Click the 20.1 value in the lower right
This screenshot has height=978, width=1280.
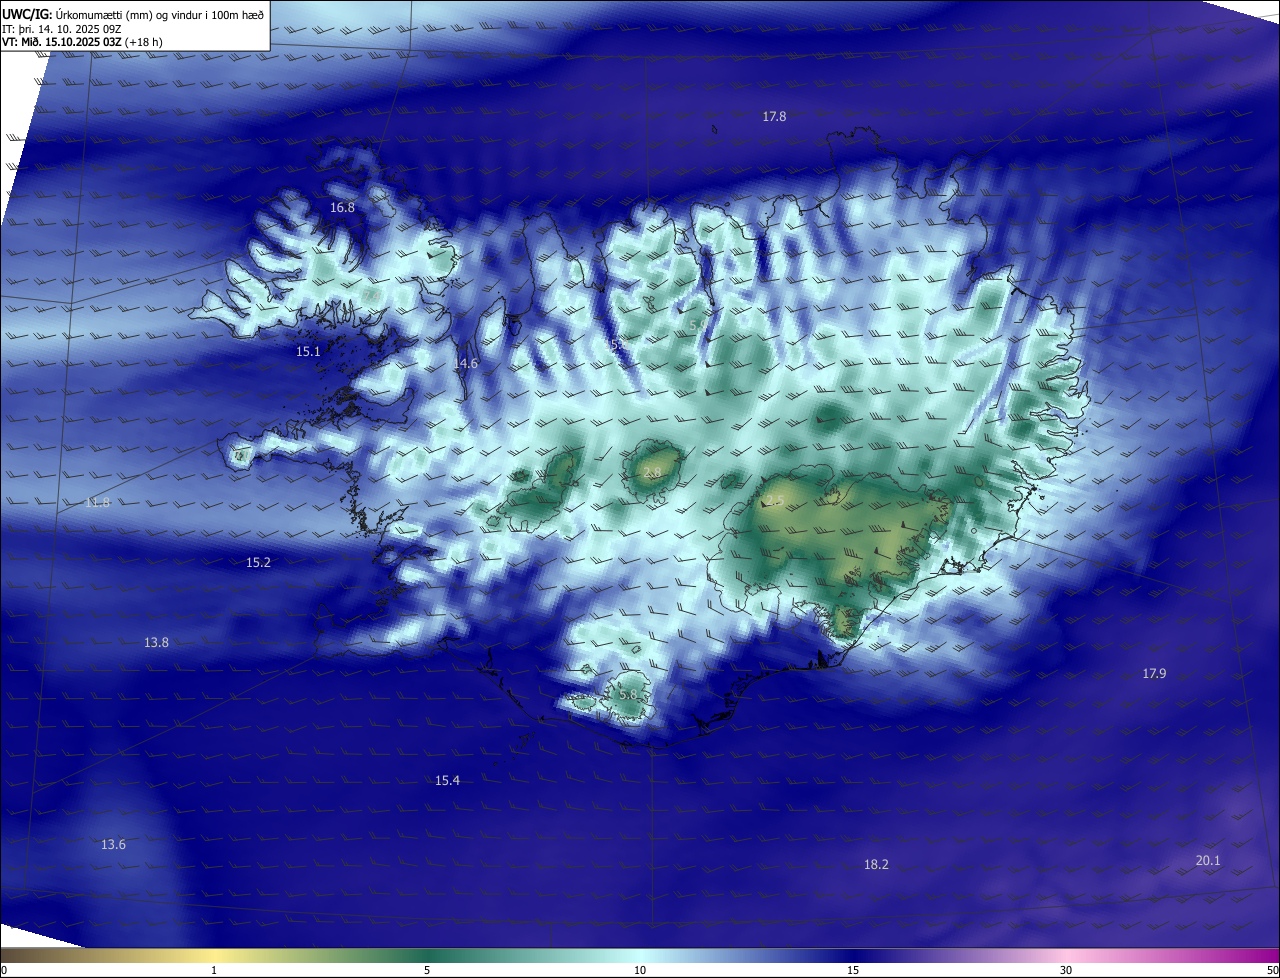point(1208,861)
